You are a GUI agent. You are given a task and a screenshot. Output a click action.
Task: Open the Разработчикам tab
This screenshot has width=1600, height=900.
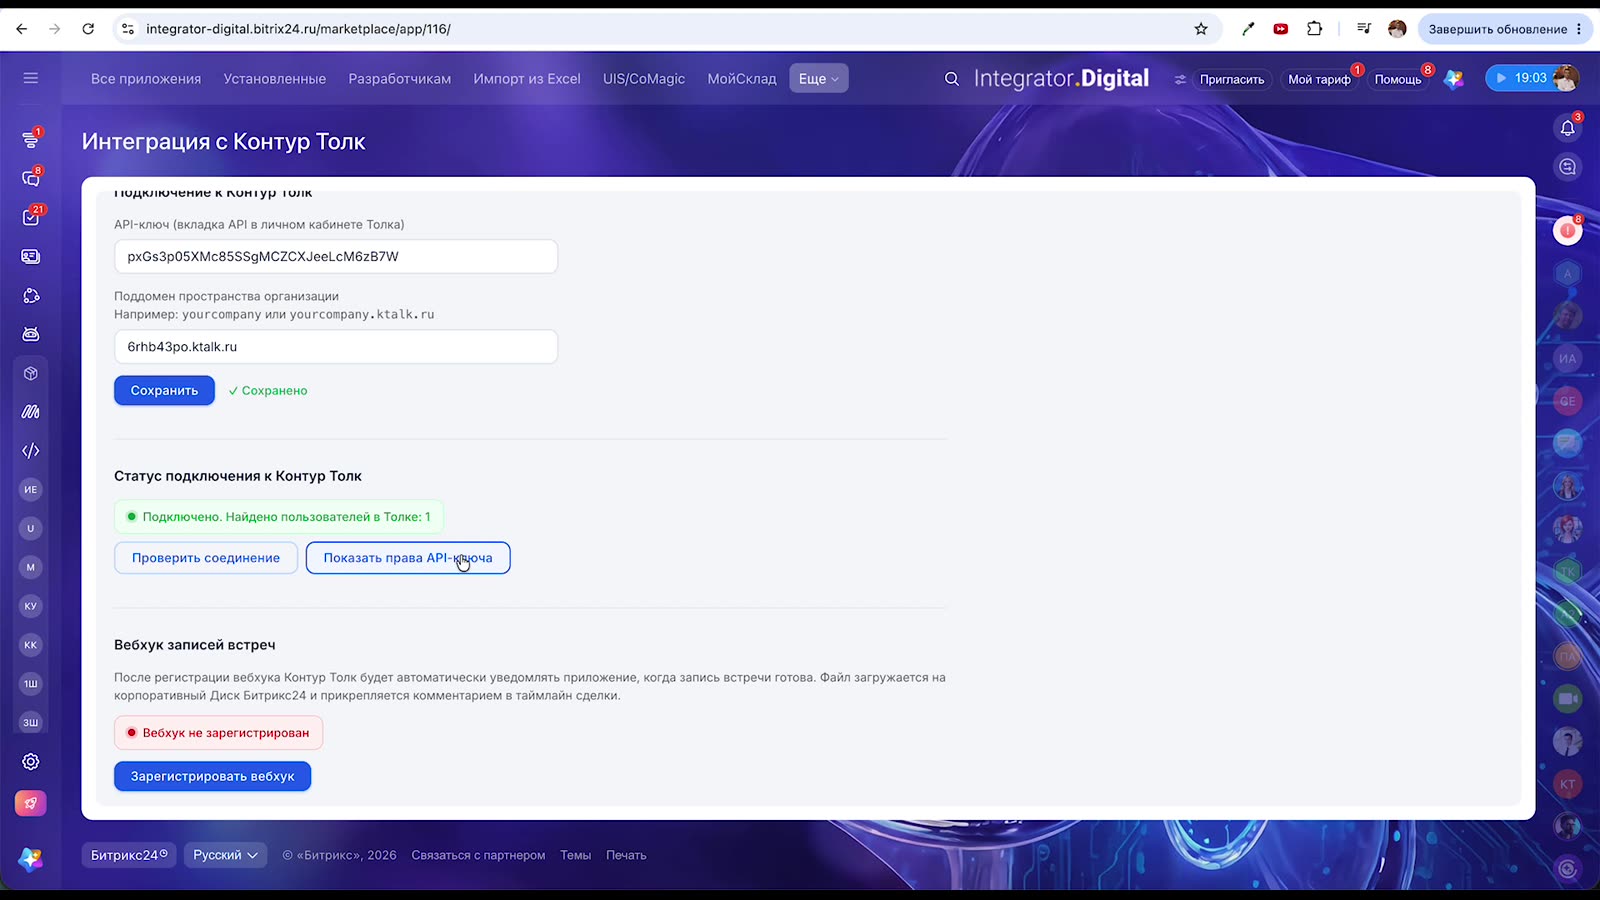coord(400,79)
